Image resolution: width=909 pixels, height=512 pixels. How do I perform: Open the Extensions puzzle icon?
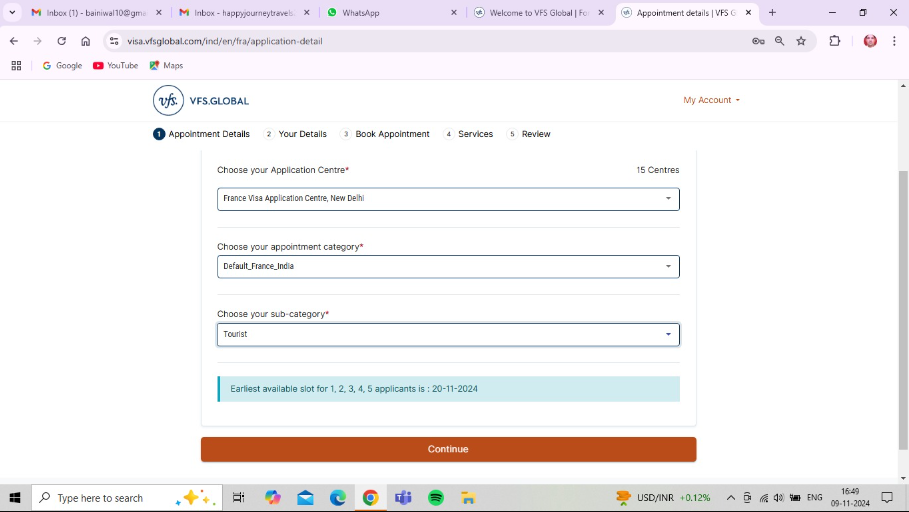835,41
